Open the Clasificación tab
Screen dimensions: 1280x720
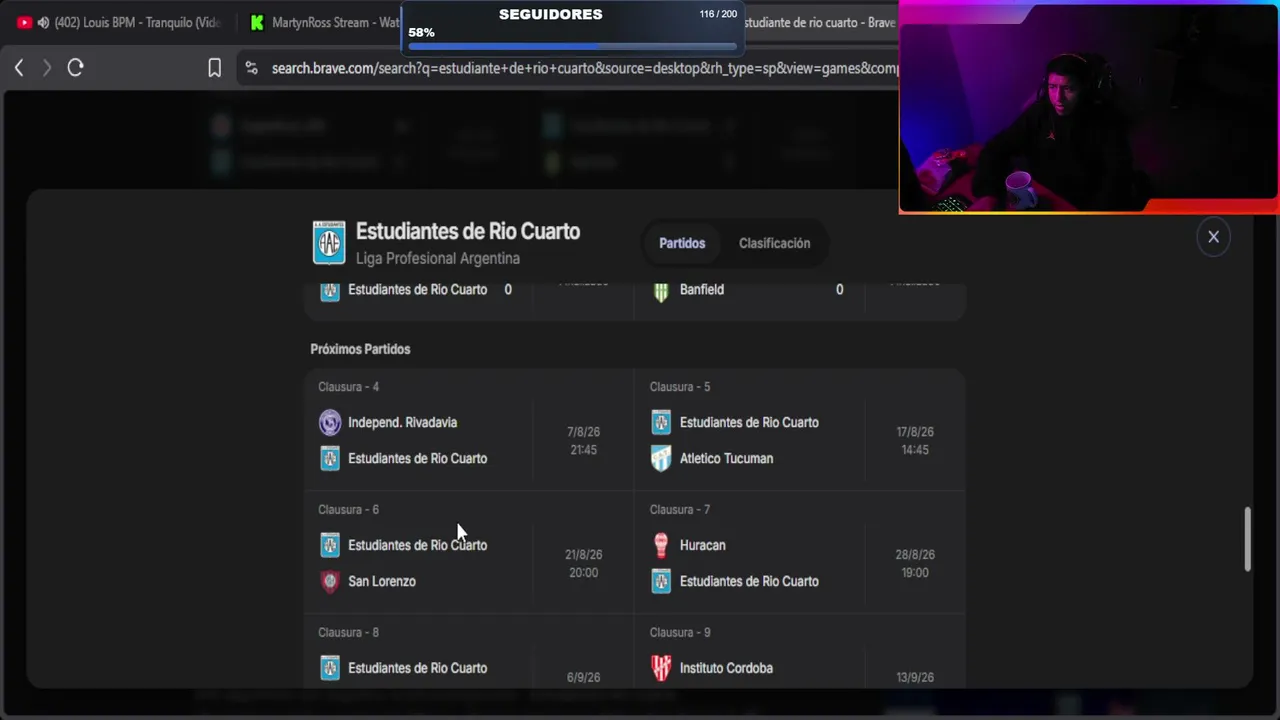pyautogui.click(x=774, y=243)
